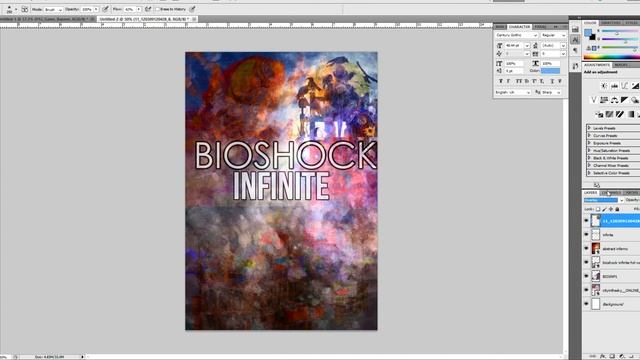Open the Auto leading dropdown
This screenshot has width=640, height=360.
[563, 46]
